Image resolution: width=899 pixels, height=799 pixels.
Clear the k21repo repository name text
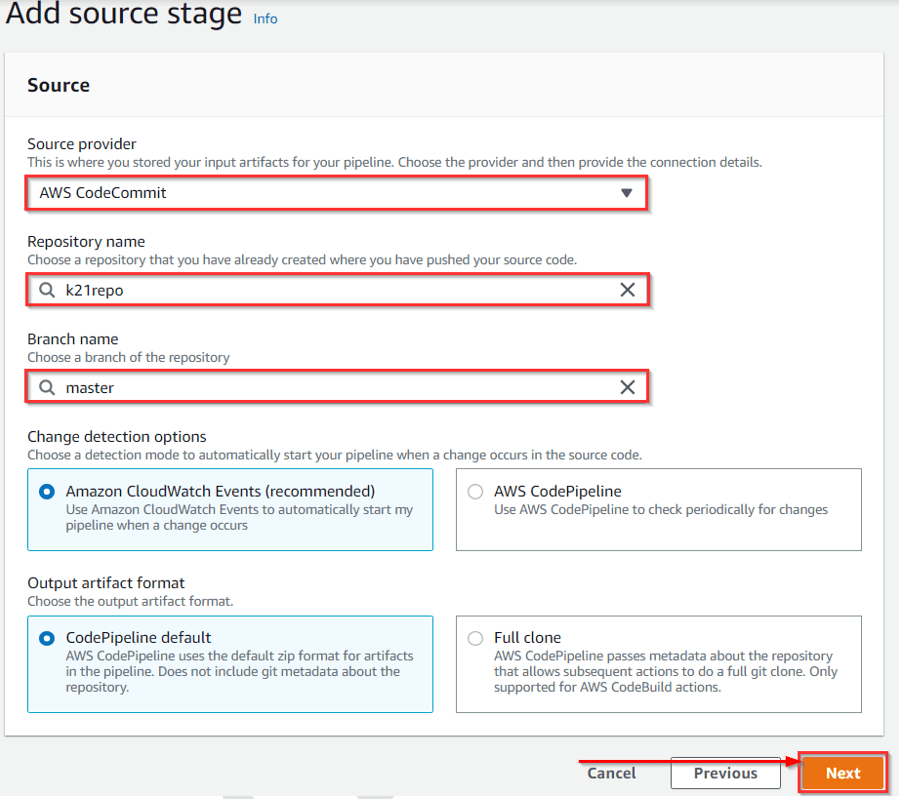point(628,290)
